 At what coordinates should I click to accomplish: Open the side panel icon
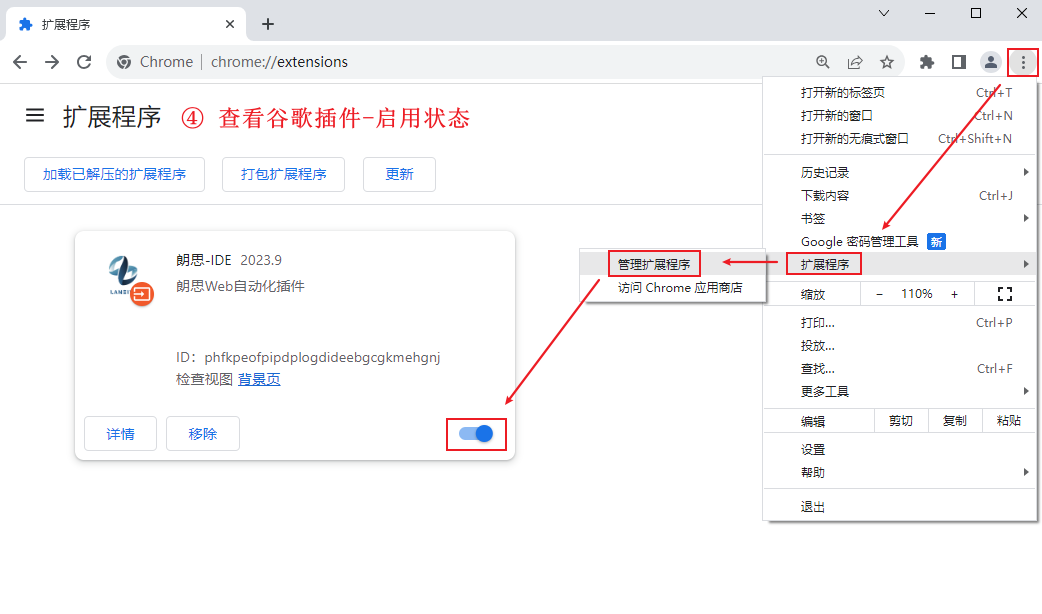coord(959,62)
